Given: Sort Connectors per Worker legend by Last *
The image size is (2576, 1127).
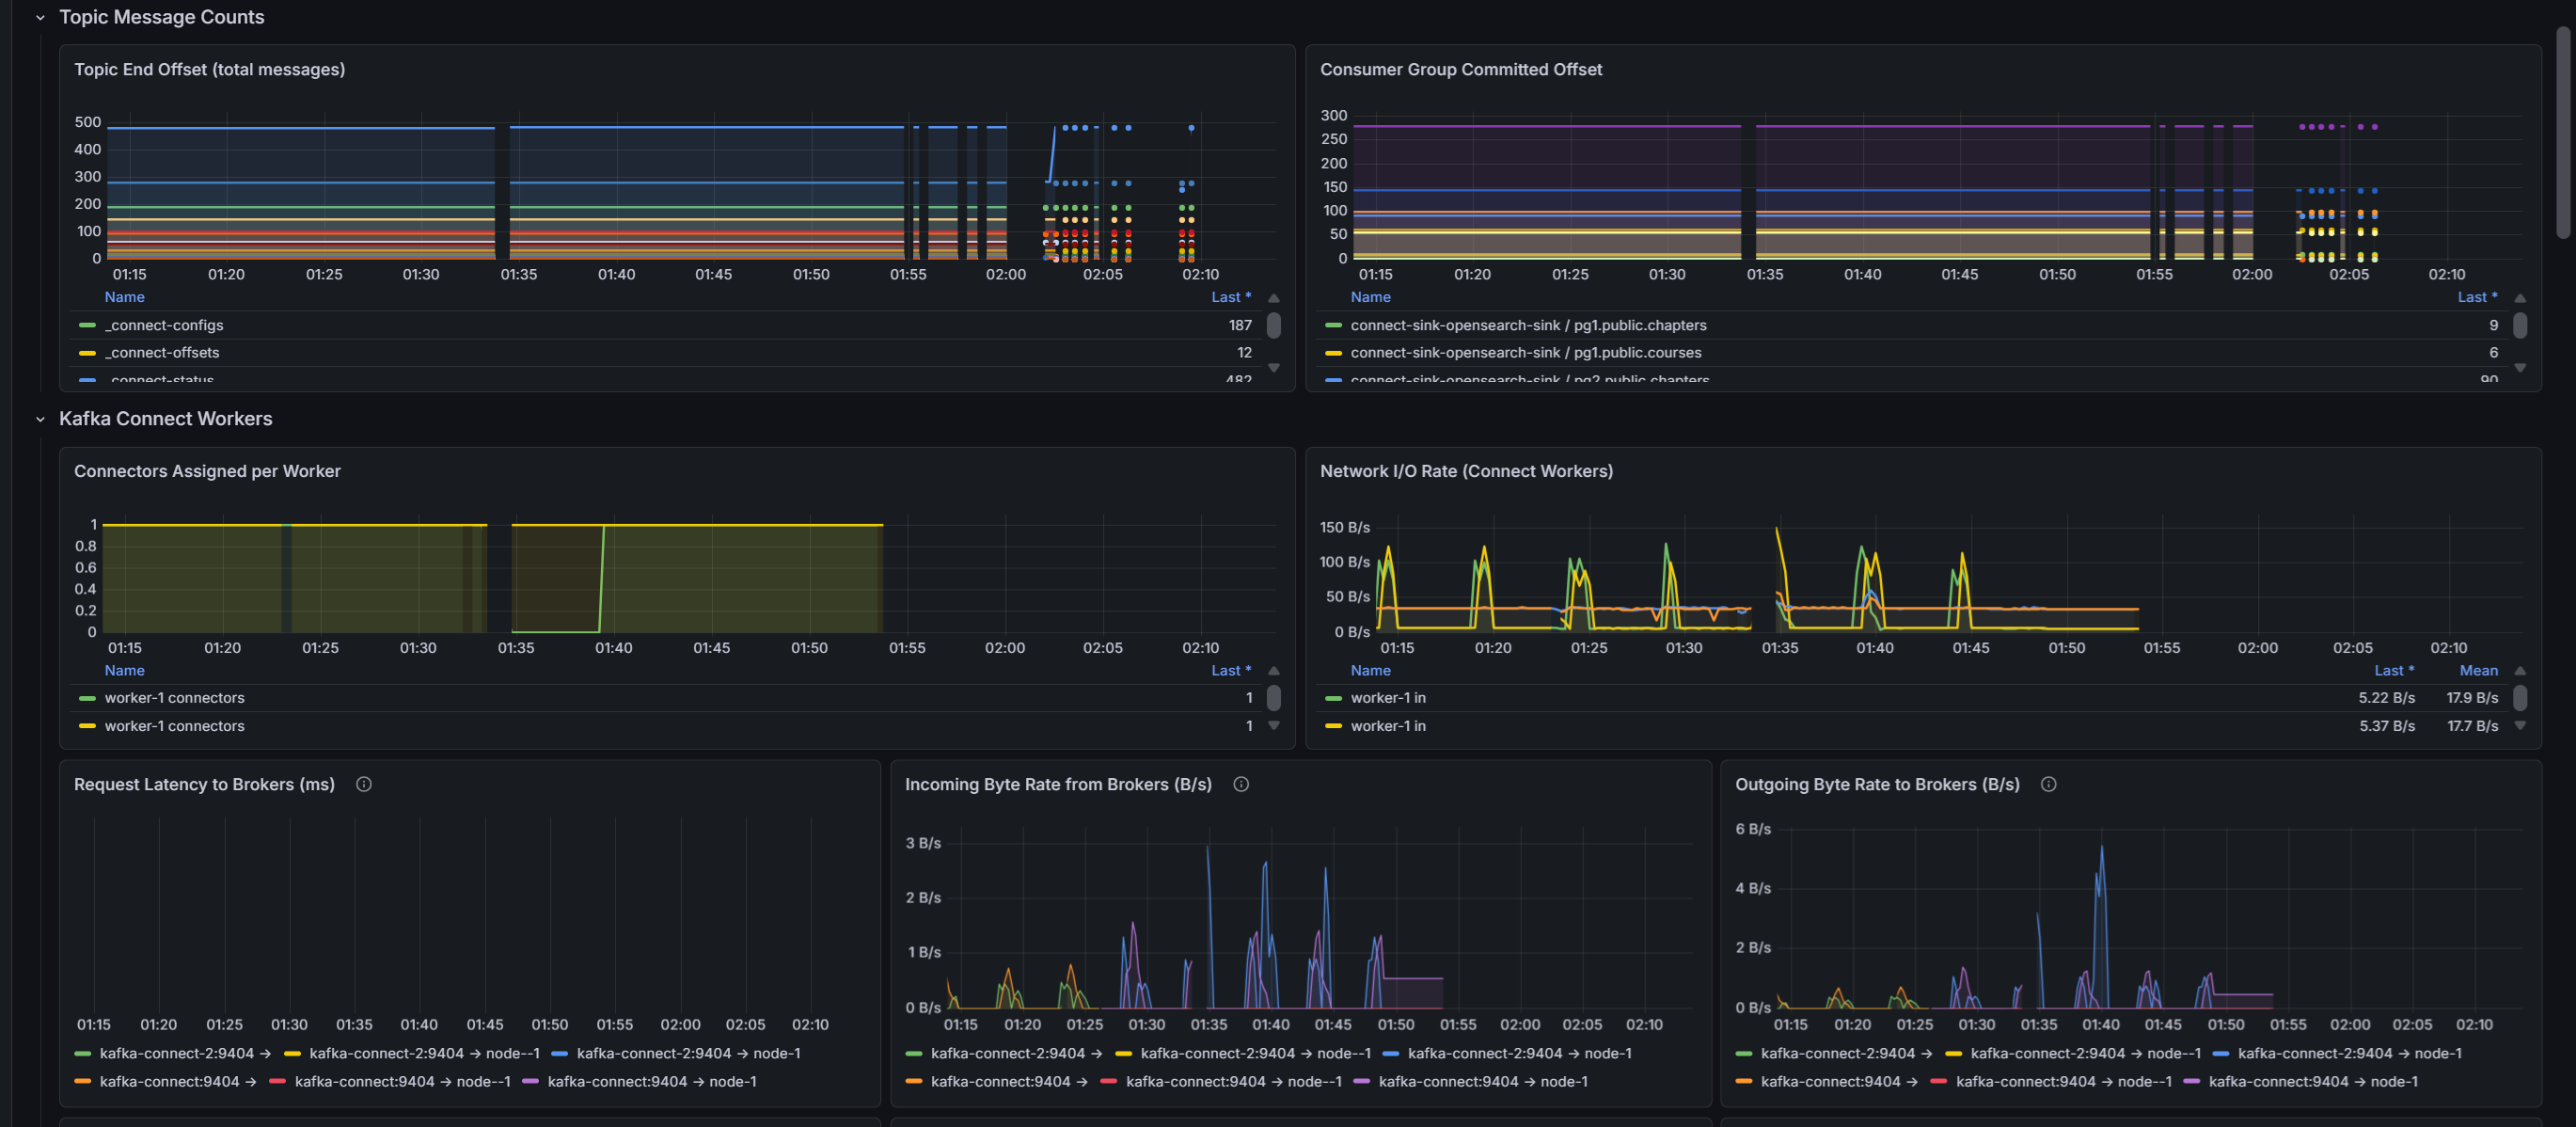Looking at the screenshot, I should pyautogui.click(x=1231, y=671).
